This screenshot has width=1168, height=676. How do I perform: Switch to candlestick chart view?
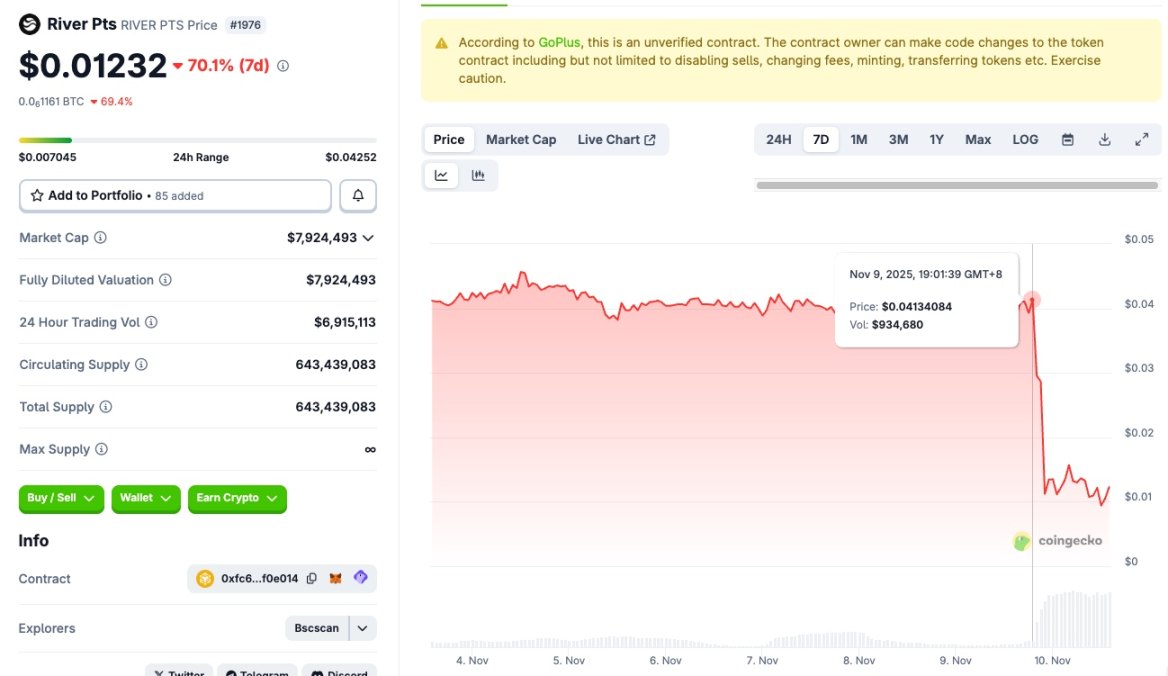478,174
